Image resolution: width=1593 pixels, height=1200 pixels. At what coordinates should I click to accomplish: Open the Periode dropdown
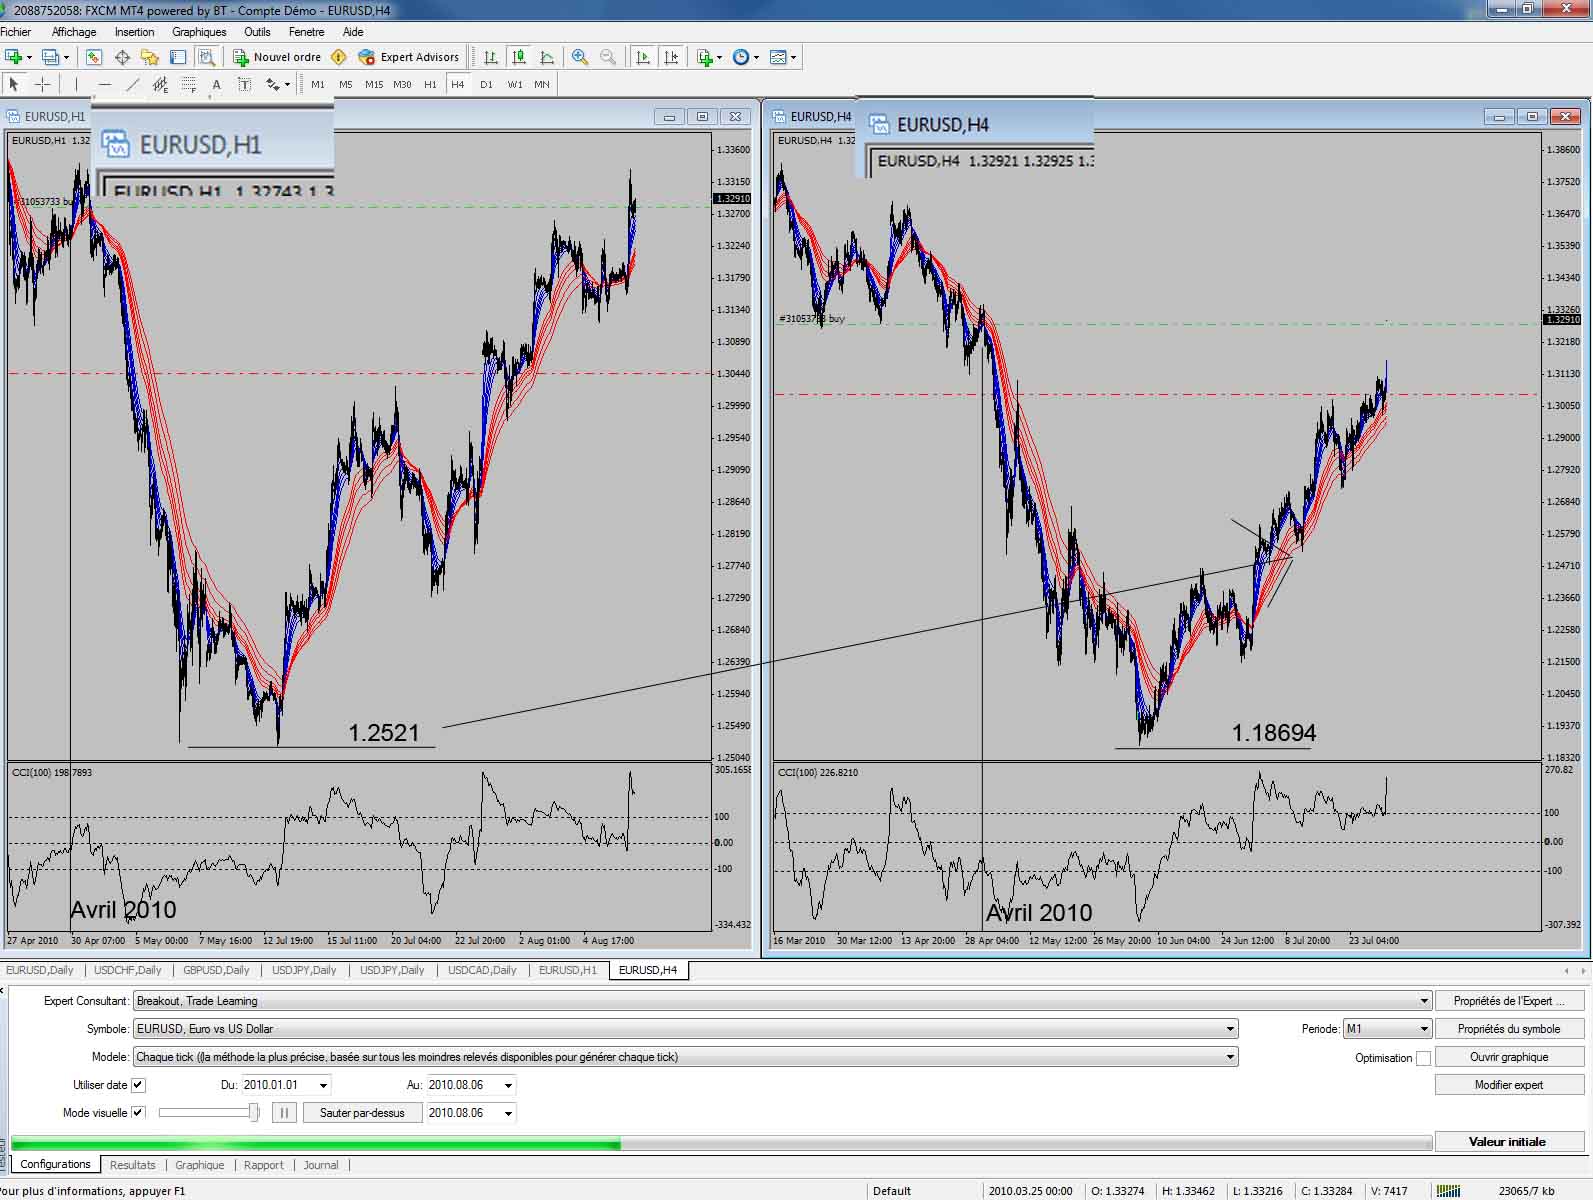pyautogui.click(x=1423, y=1029)
